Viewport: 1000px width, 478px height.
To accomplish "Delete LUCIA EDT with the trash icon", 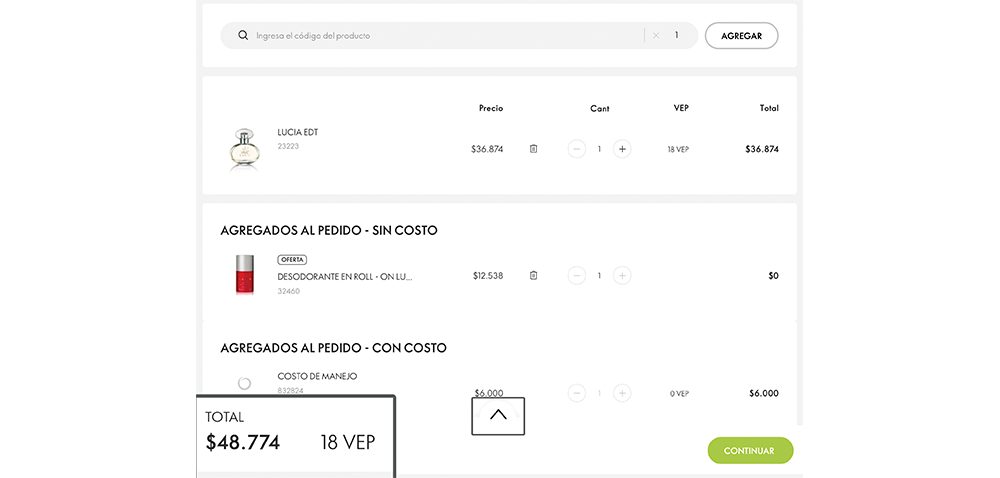I will click(x=533, y=148).
